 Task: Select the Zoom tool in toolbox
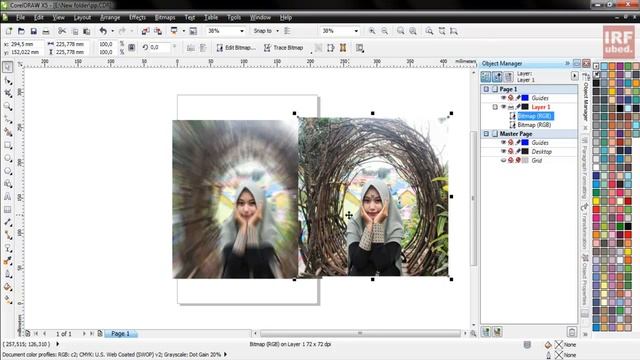(x=7, y=107)
